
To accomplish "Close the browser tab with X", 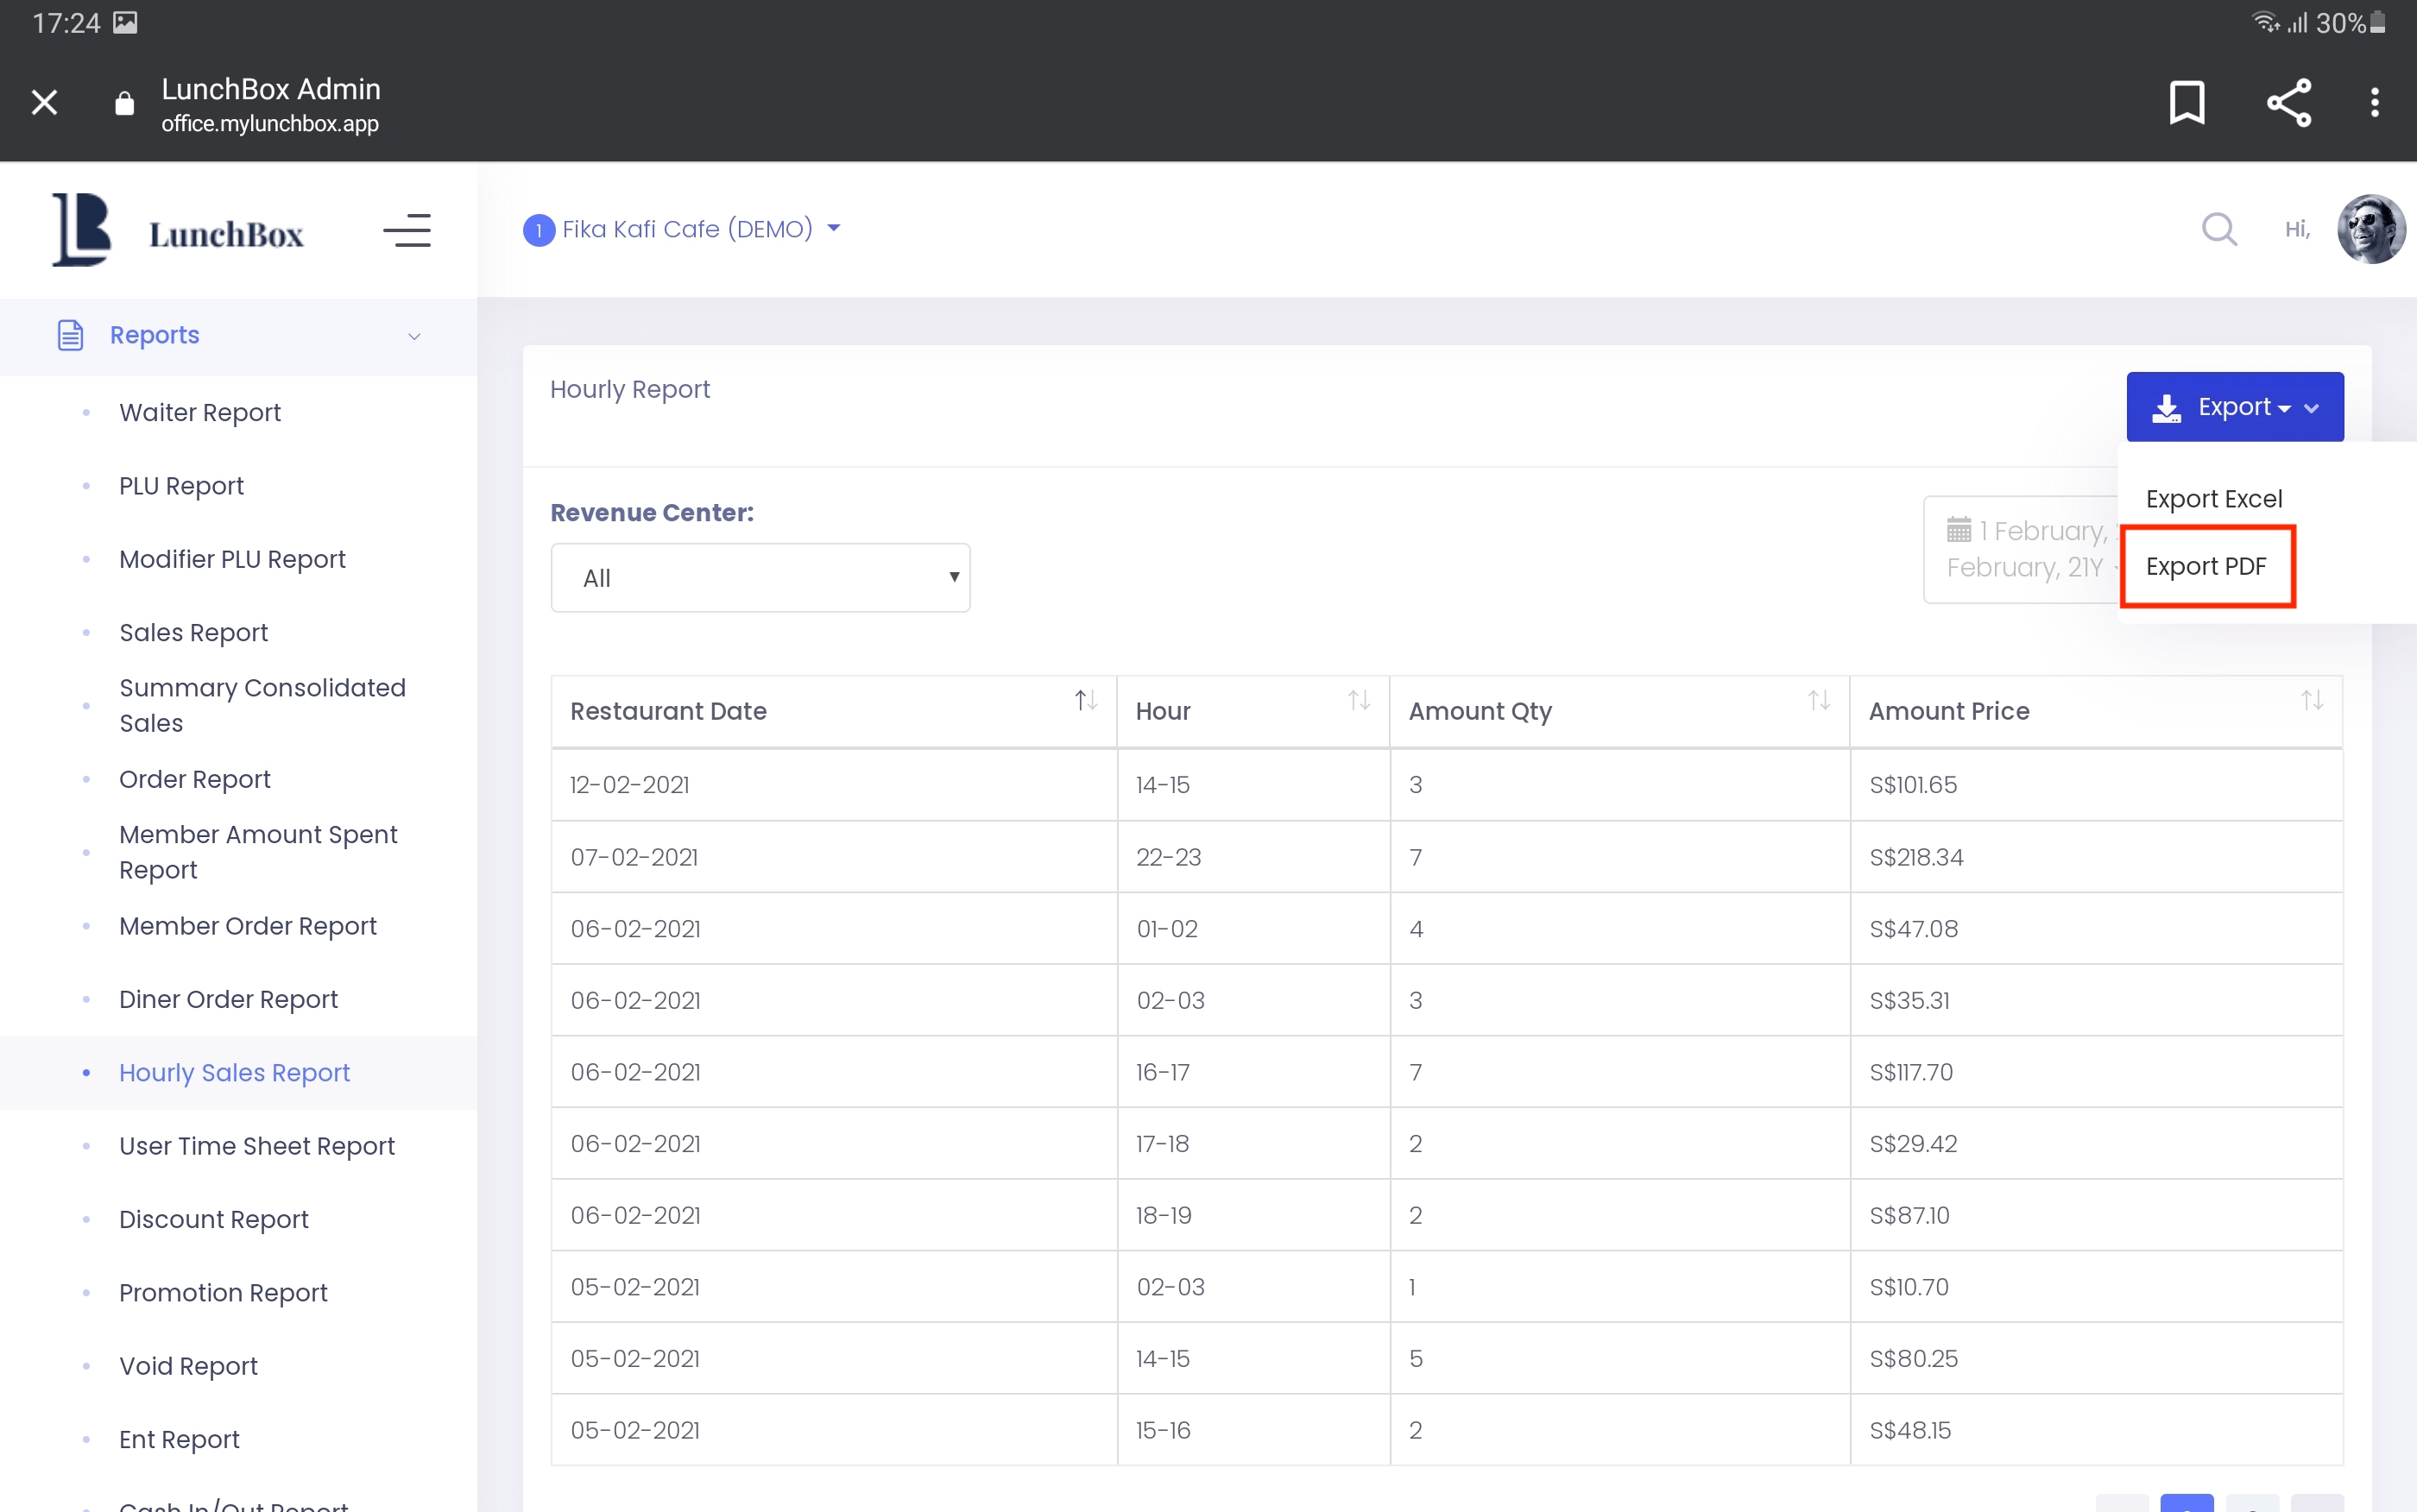I will tap(44, 102).
